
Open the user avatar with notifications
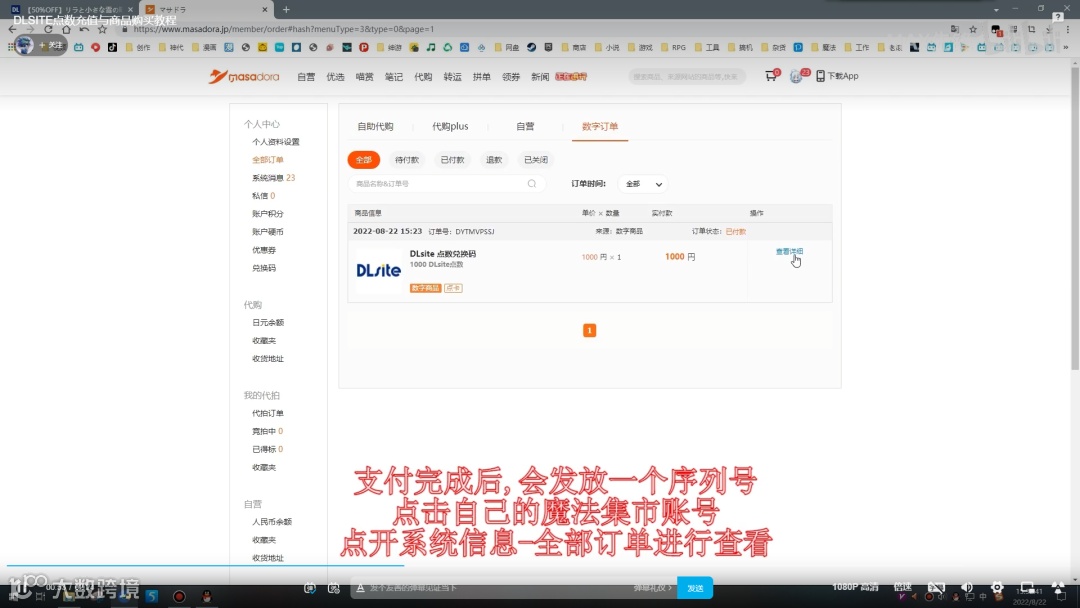(796, 76)
